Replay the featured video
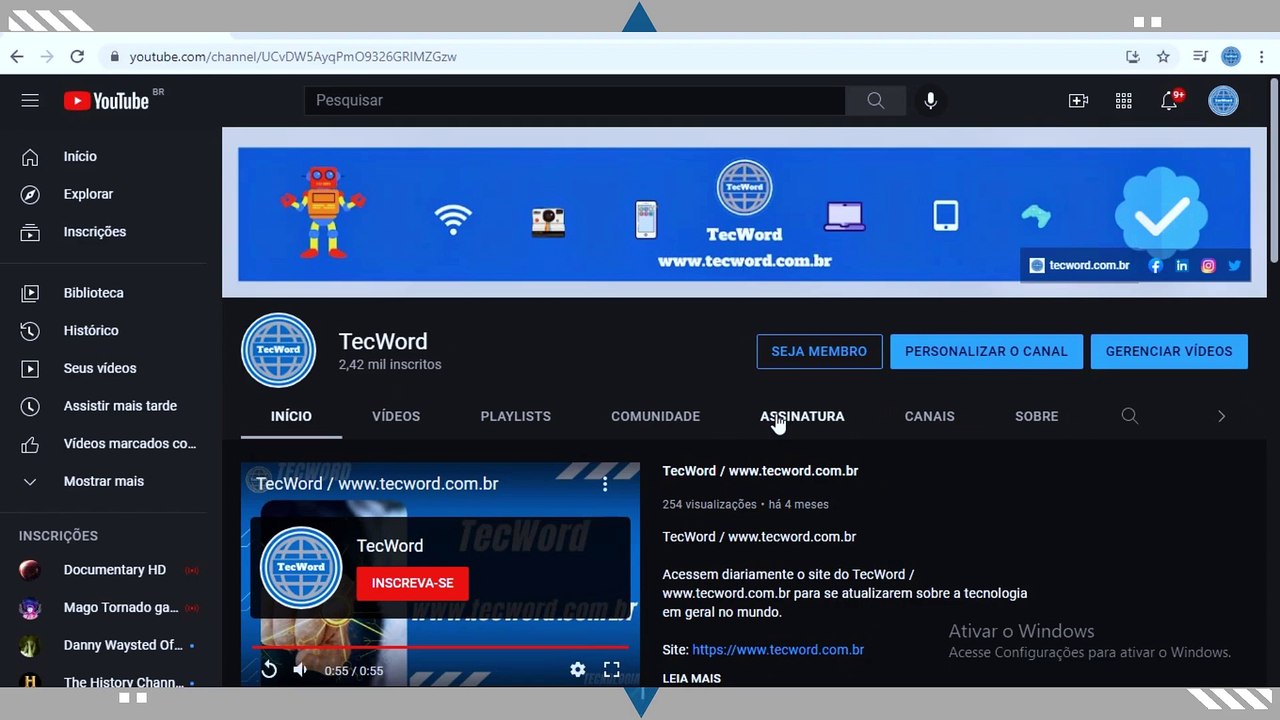1280x720 pixels. pyautogui.click(x=269, y=670)
